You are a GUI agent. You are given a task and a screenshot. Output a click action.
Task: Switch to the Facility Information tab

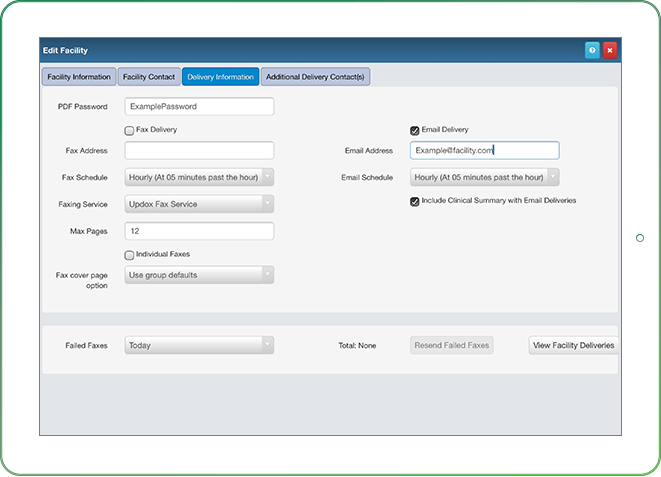pos(78,77)
